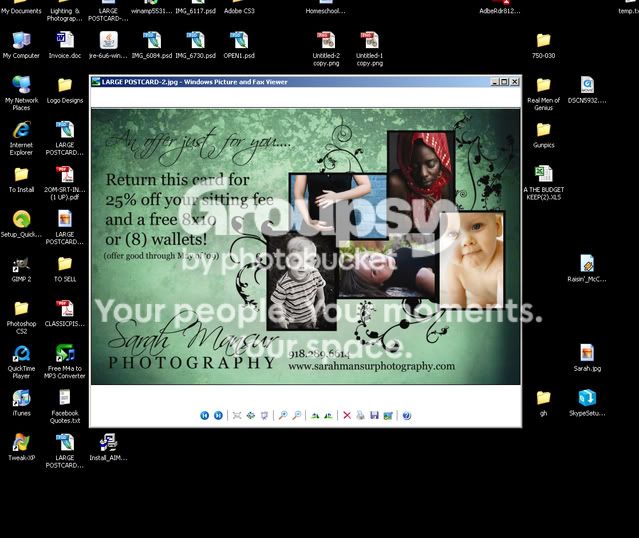Select the IMG_6084.psd desktop file
Screen dimensions: 639x538
click(152, 45)
